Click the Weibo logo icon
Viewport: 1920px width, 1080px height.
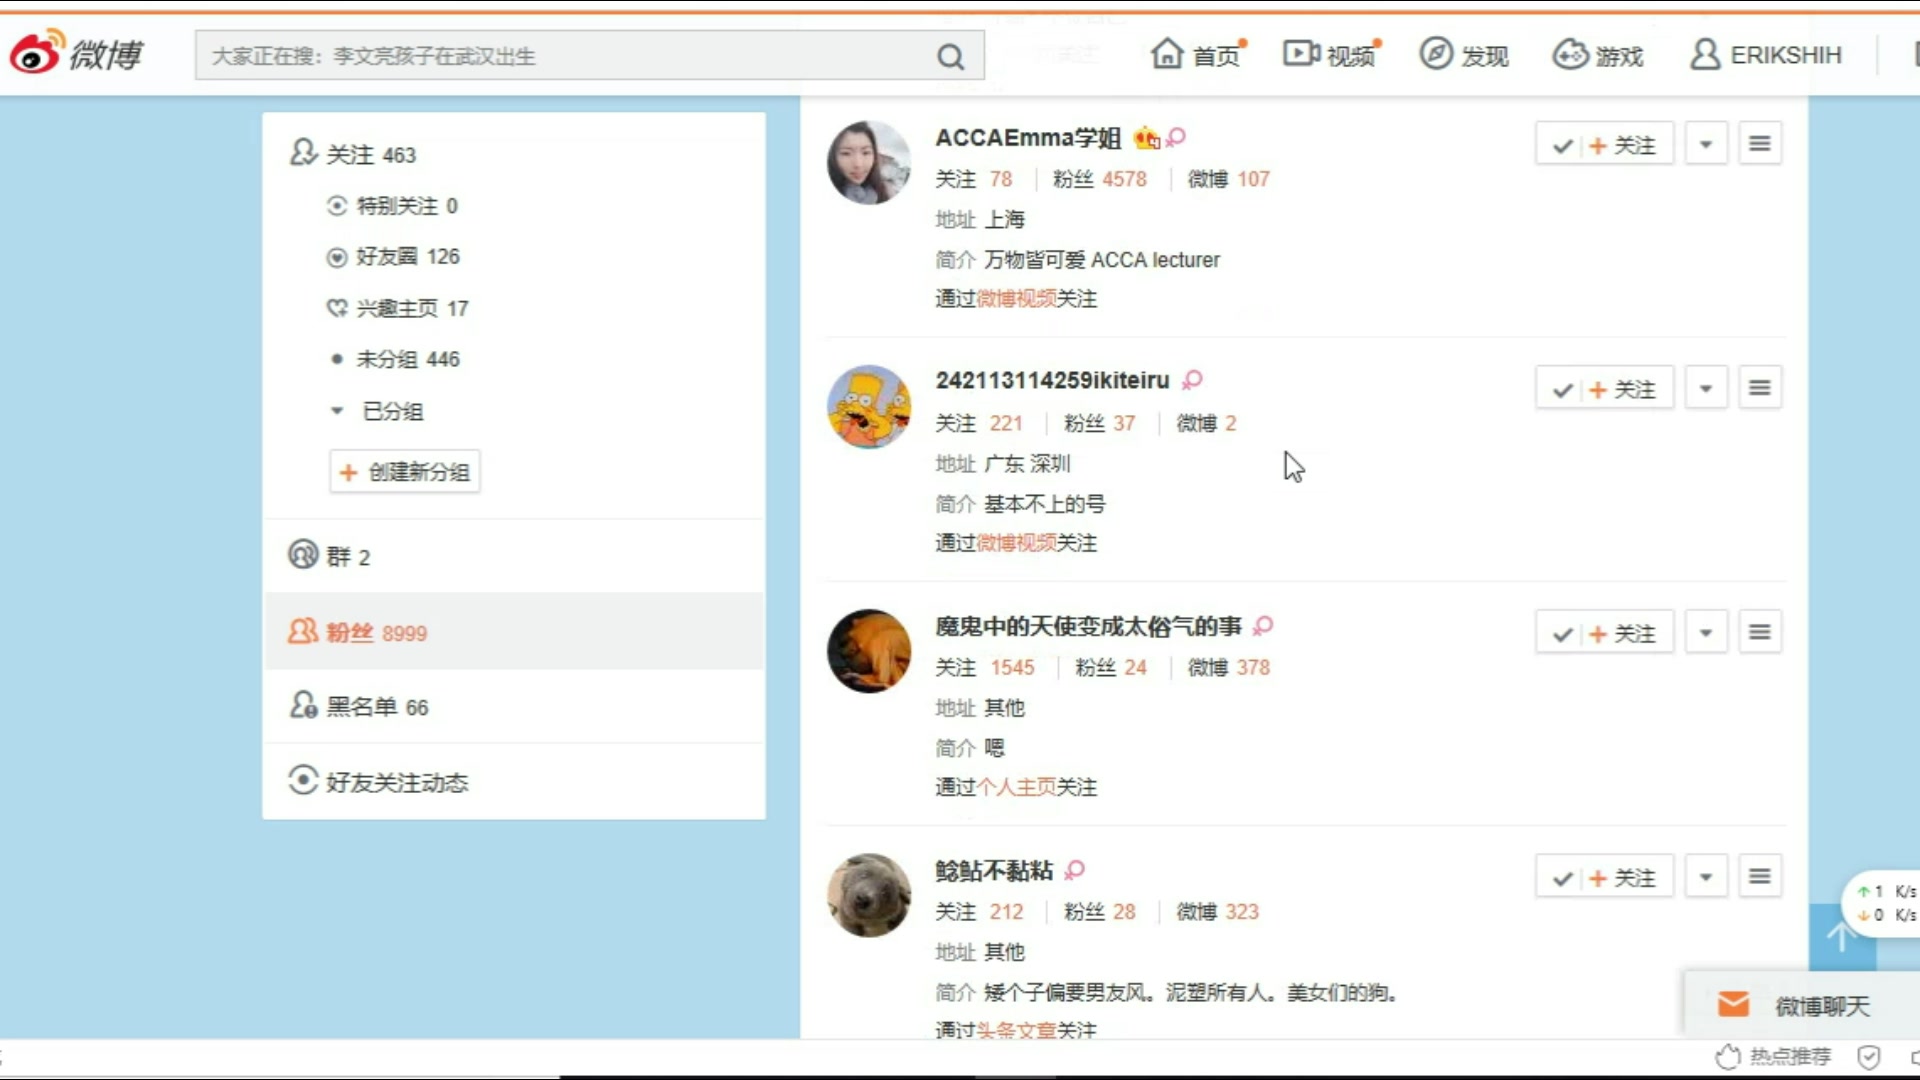tap(40, 54)
